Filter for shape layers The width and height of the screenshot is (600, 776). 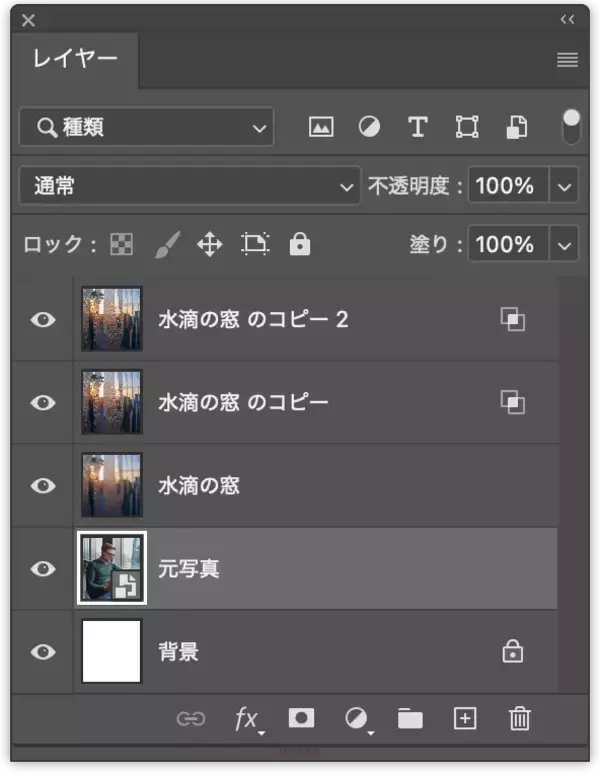coord(467,127)
